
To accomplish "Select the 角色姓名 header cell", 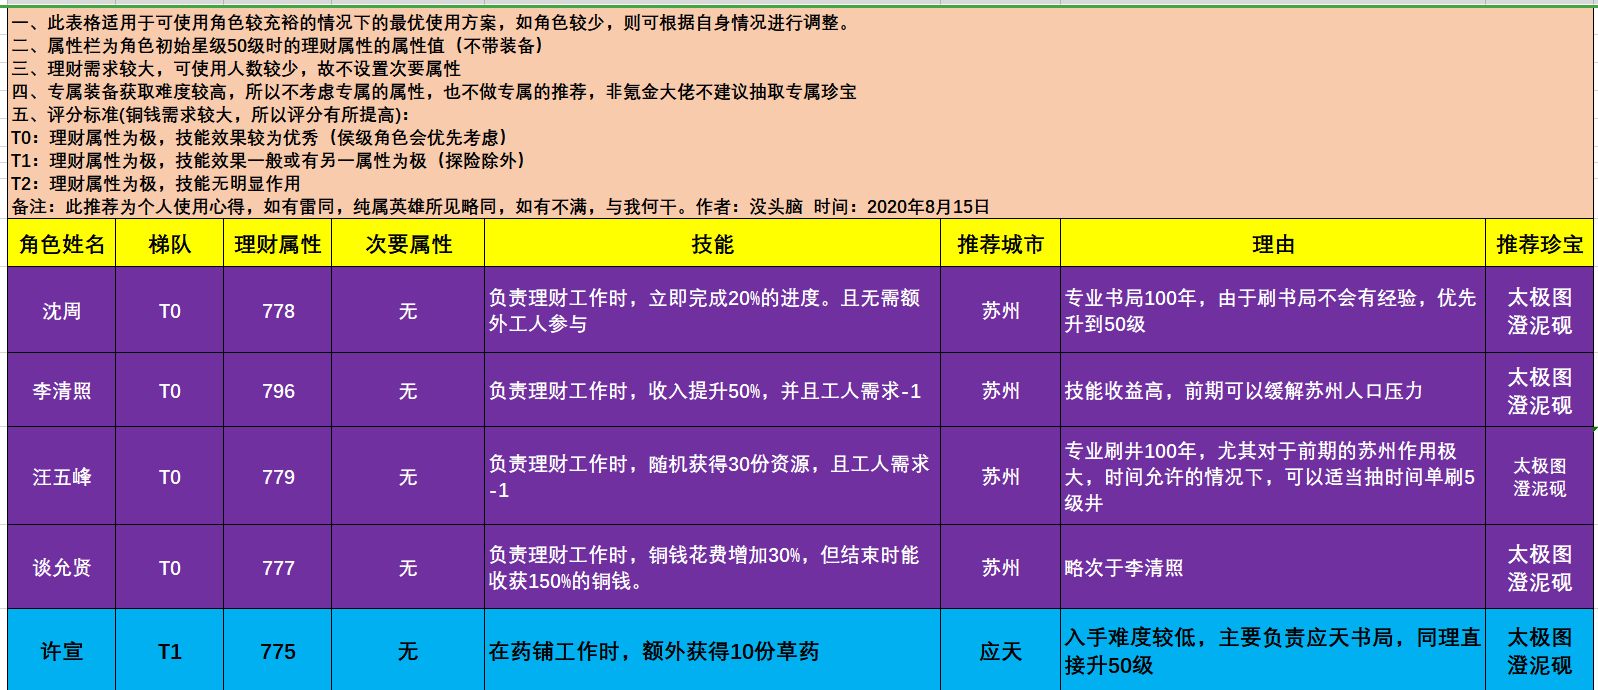I will [62, 244].
